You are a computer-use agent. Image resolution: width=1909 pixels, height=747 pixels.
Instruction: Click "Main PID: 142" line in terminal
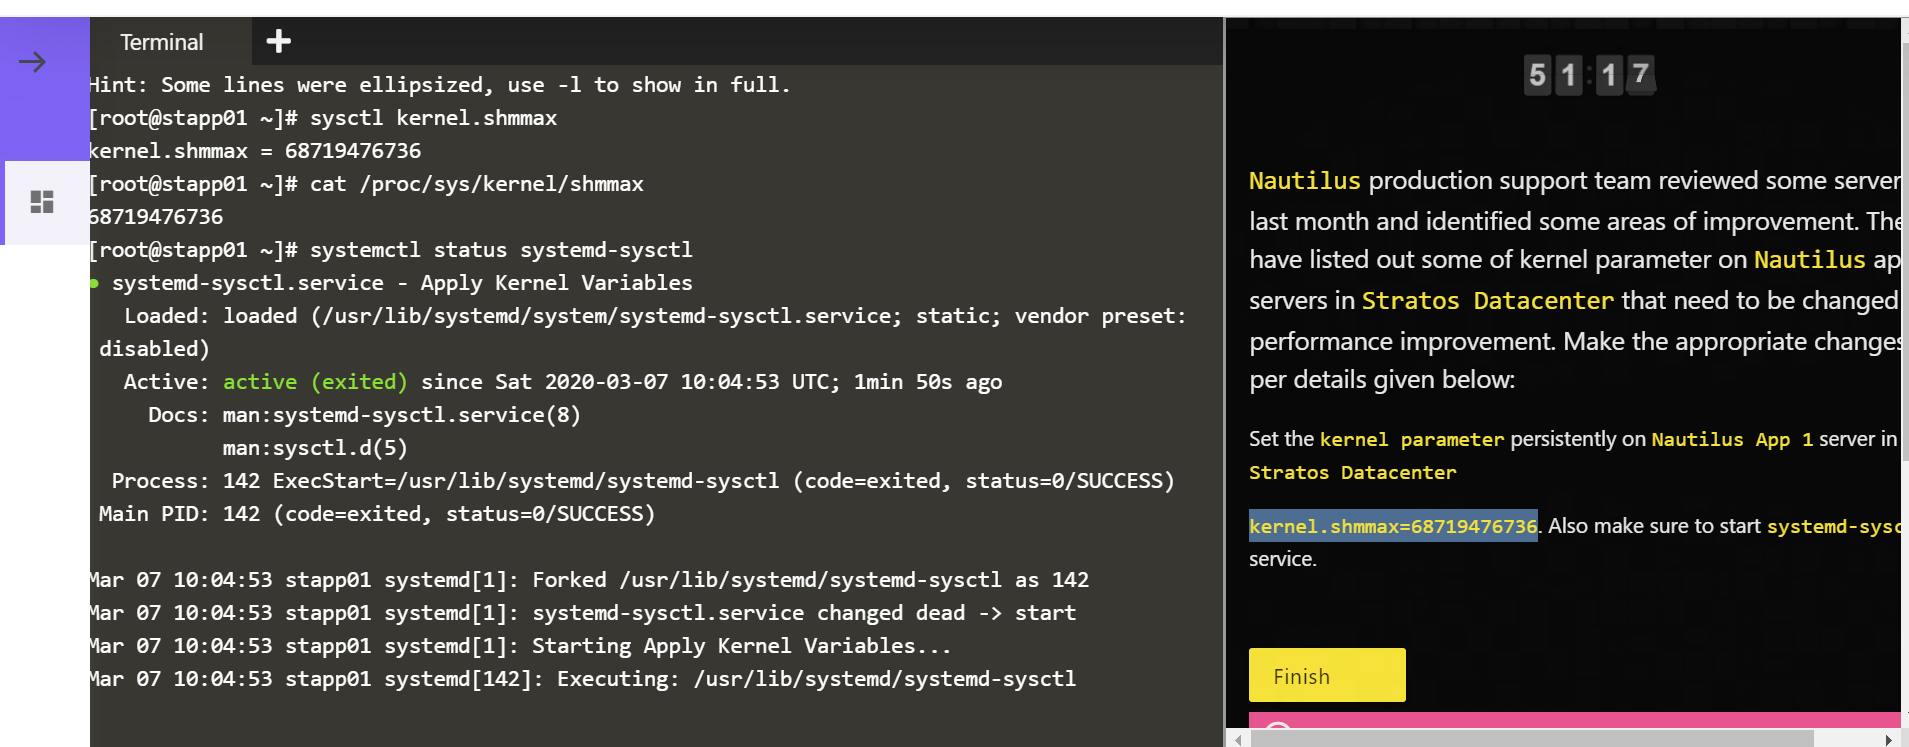point(376,514)
